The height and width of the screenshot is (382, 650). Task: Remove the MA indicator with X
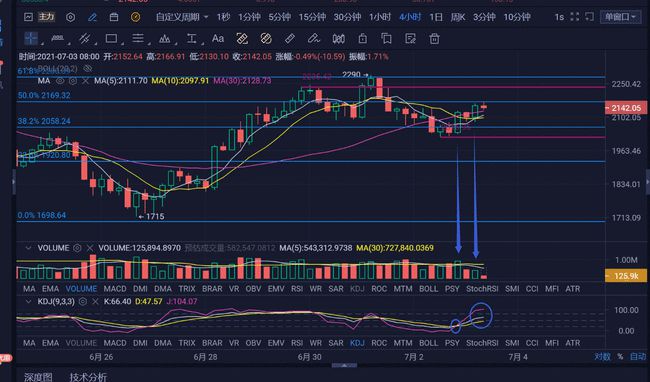85,81
